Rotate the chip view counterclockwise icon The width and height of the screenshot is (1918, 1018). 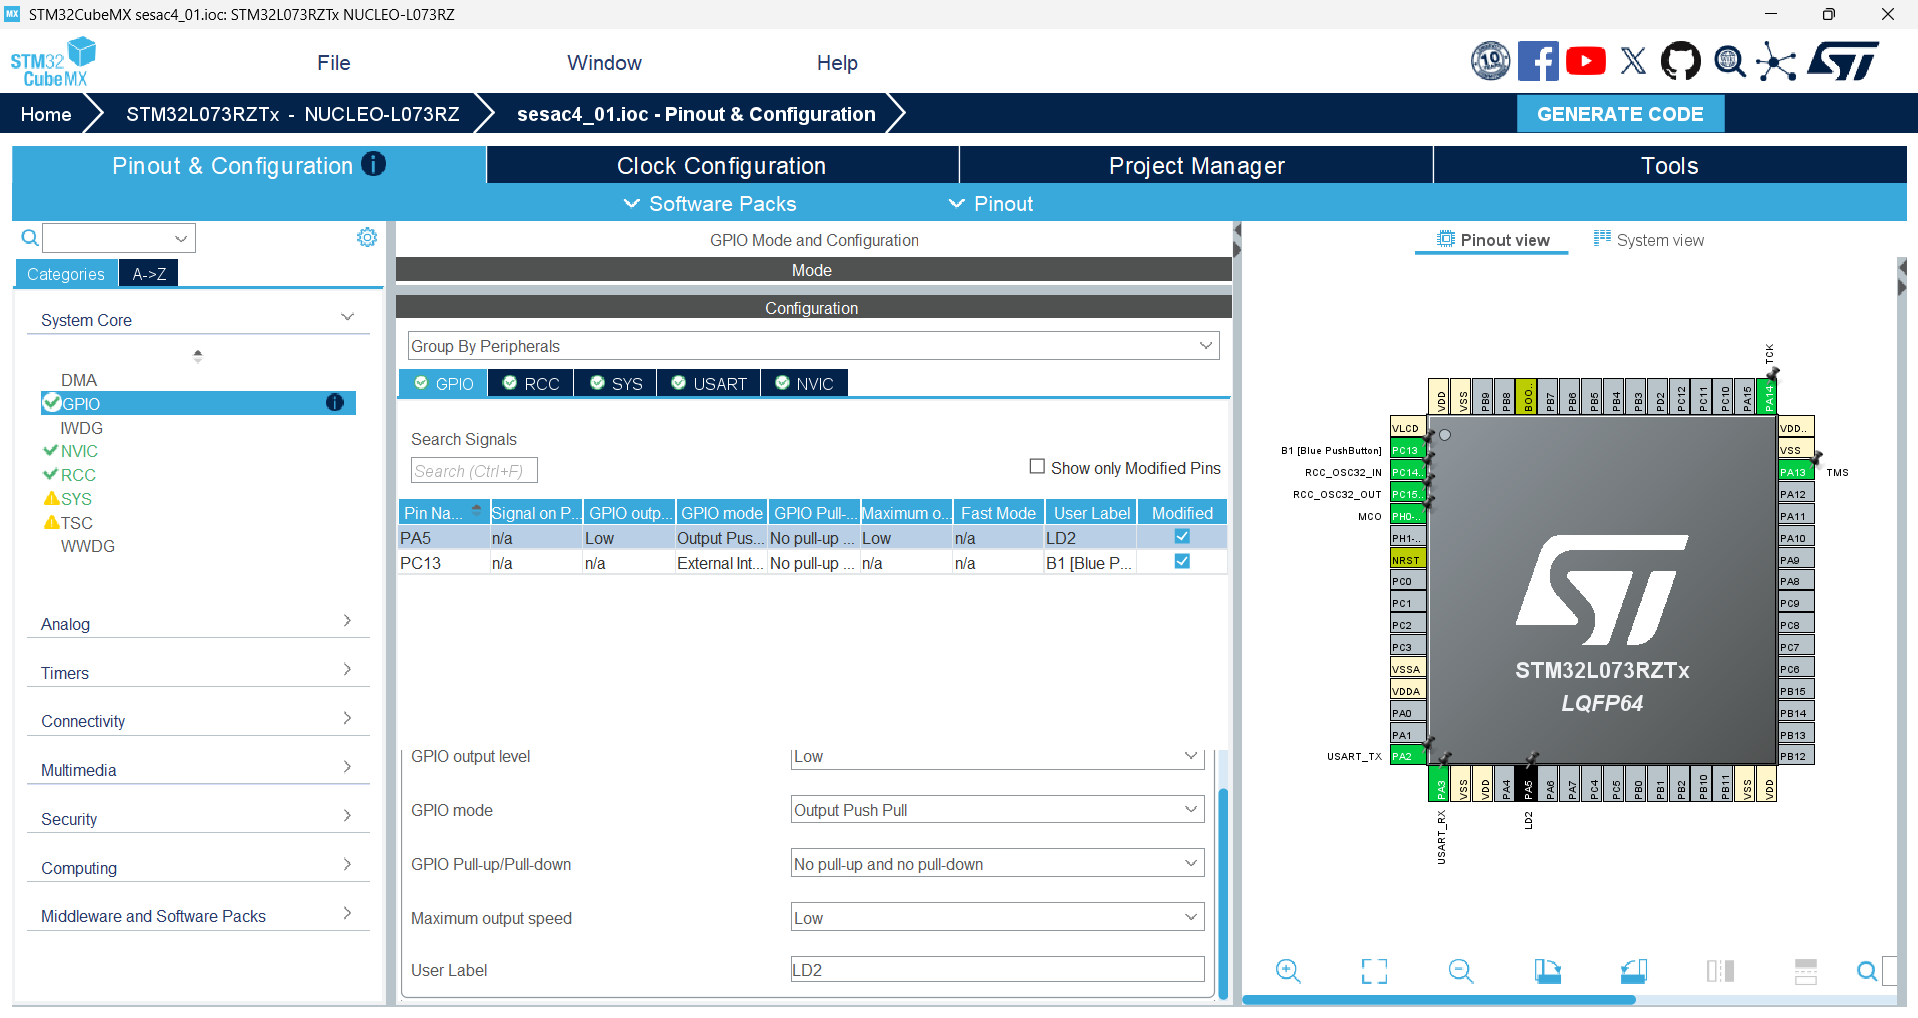[1634, 971]
